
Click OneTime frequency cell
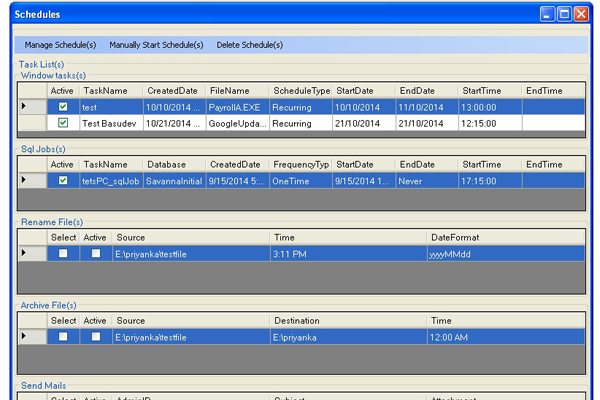(x=301, y=181)
